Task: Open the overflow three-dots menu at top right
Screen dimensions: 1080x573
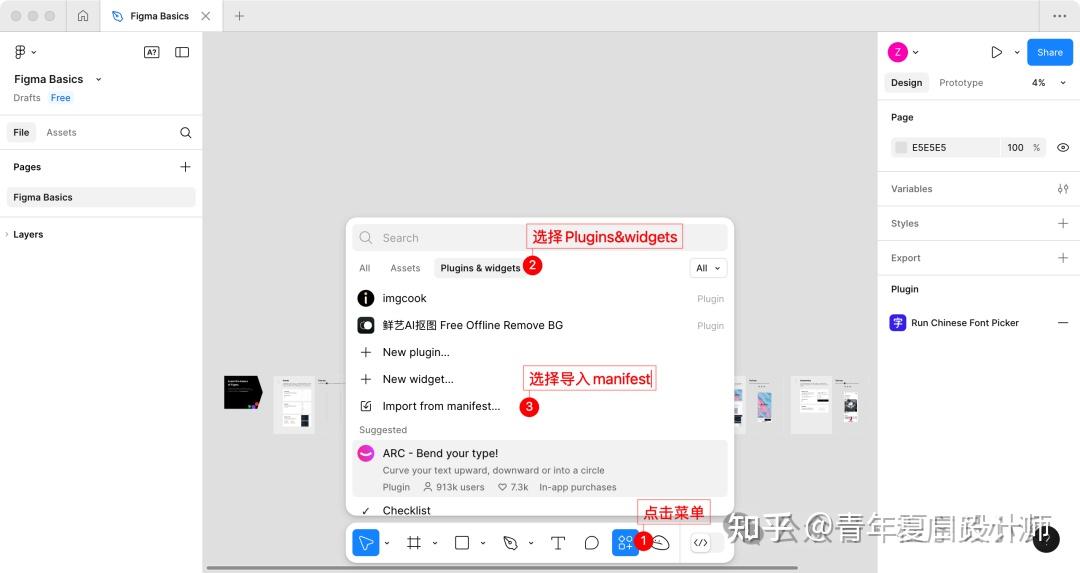Action: 1059,16
